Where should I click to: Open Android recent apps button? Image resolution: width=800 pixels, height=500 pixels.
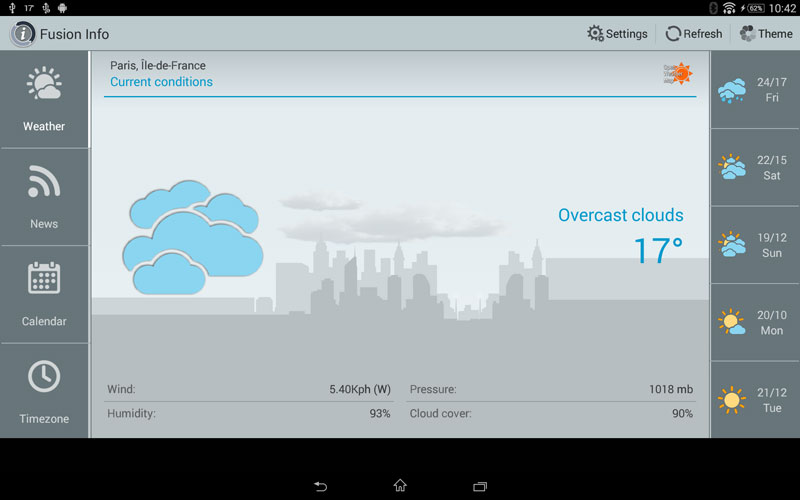pos(480,486)
